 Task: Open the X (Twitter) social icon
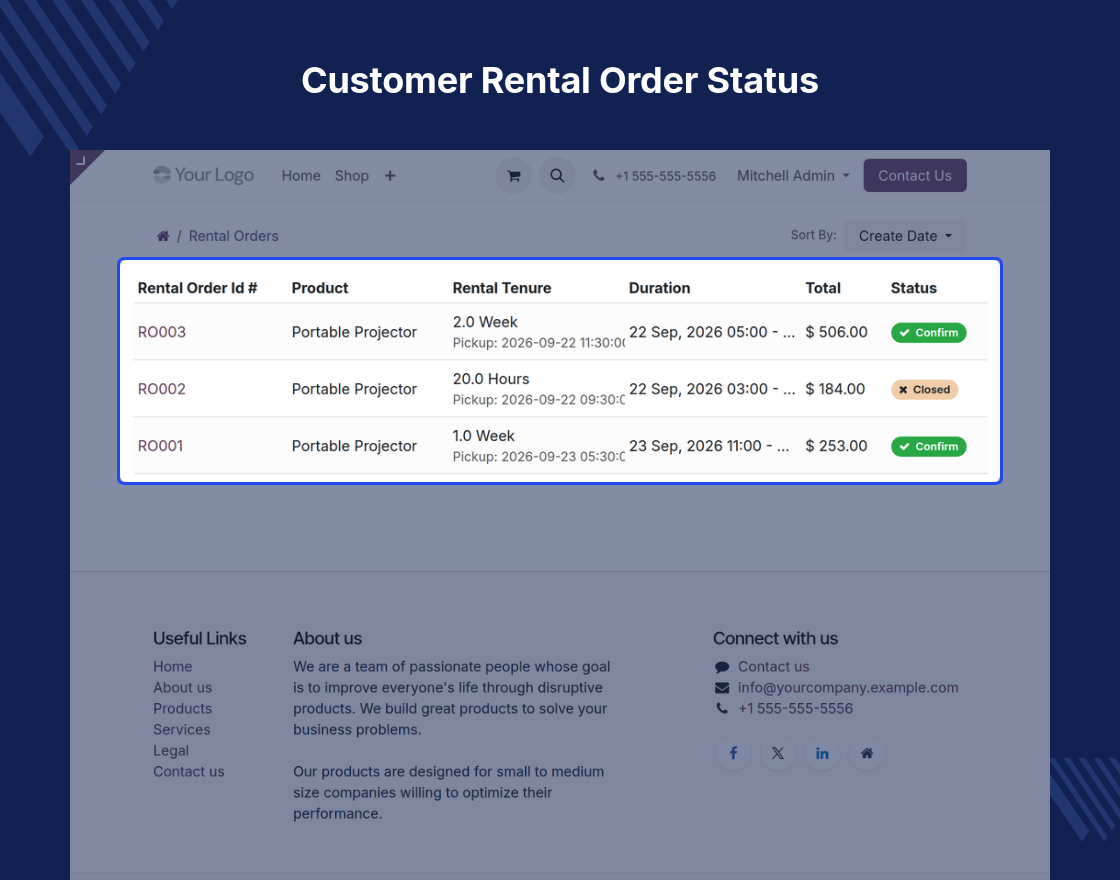pos(778,753)
